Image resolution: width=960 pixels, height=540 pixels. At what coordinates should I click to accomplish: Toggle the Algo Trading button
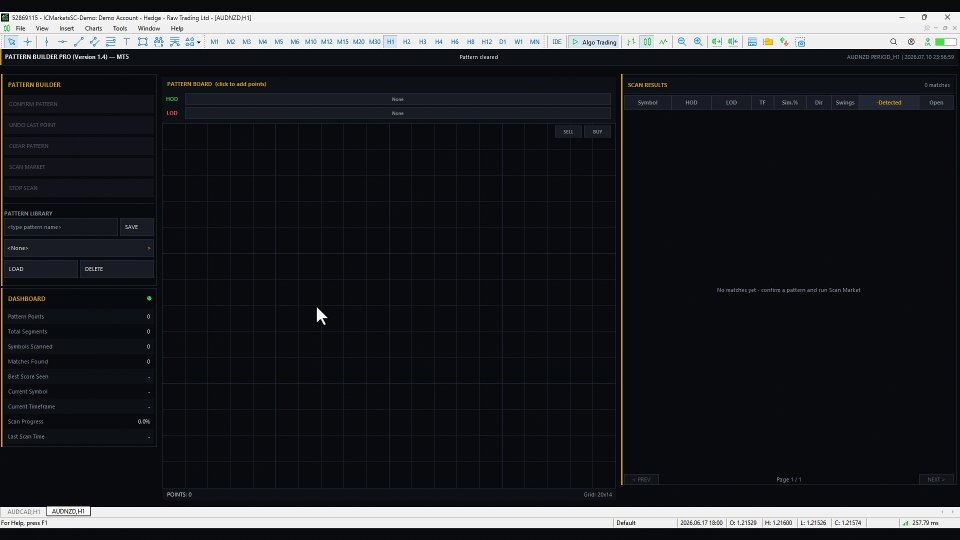[x=593, y=42]
